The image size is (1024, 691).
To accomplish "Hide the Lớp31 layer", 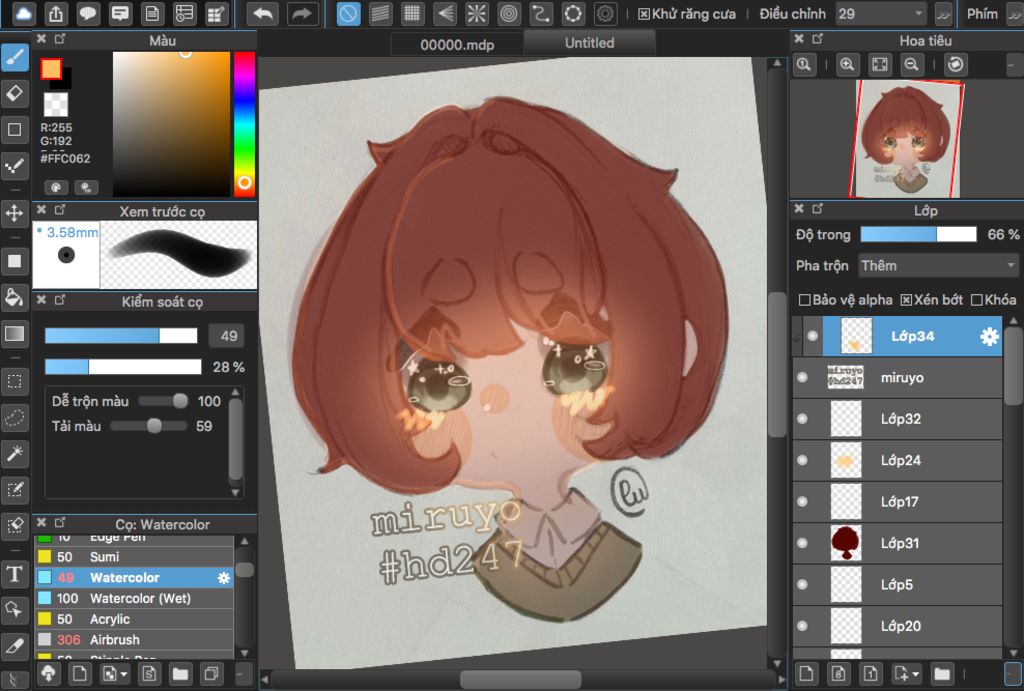I will (x=803, y=543).
